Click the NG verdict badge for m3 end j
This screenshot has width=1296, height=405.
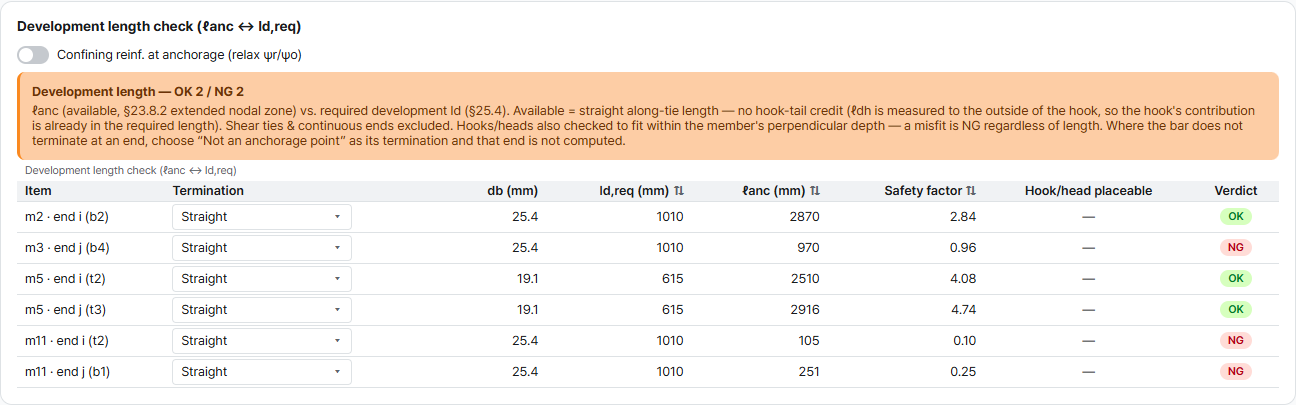pos(1235,248)
